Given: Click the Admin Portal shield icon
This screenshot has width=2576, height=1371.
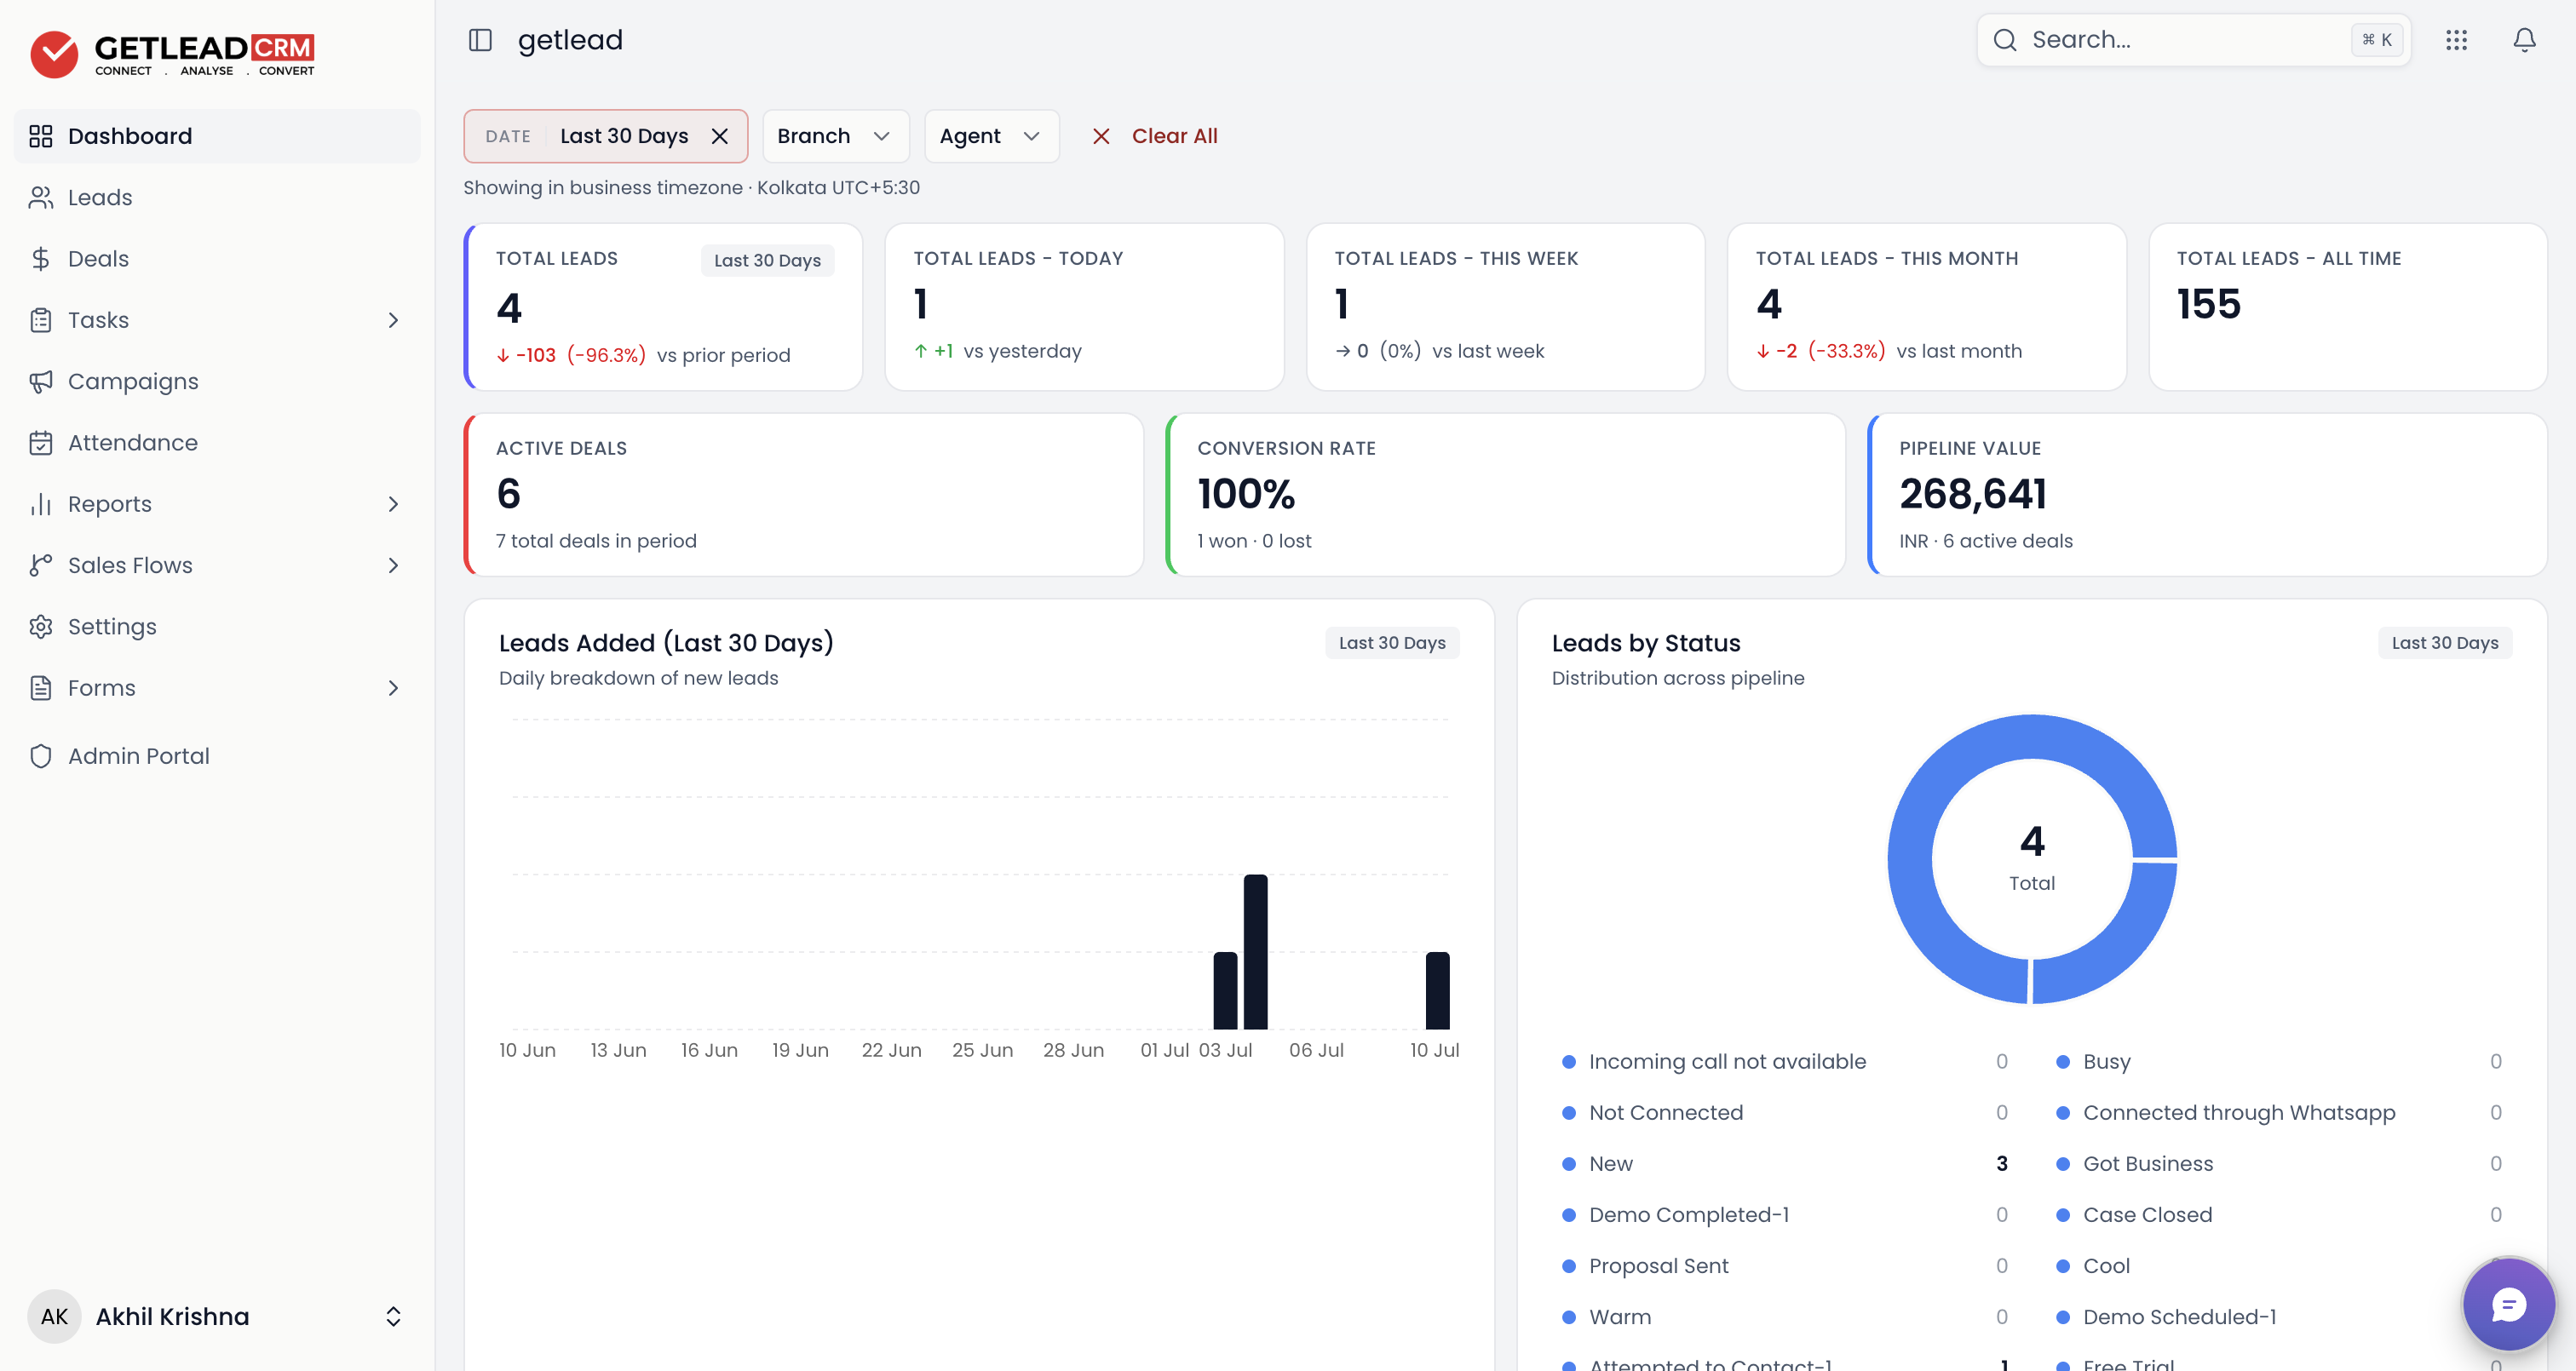Looking at the screenshot, I should 41,756.
